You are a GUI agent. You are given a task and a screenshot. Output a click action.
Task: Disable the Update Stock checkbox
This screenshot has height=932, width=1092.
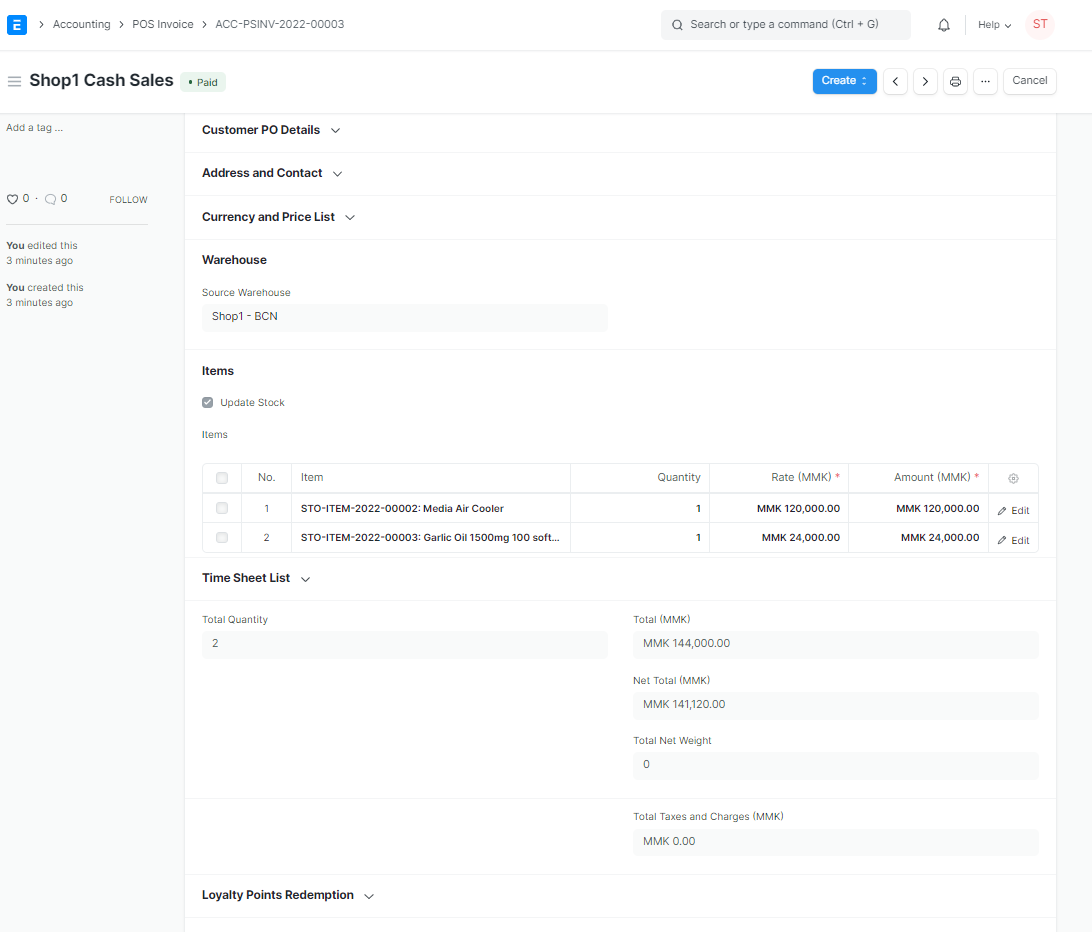pyautogui.click(x=207, y=402)
